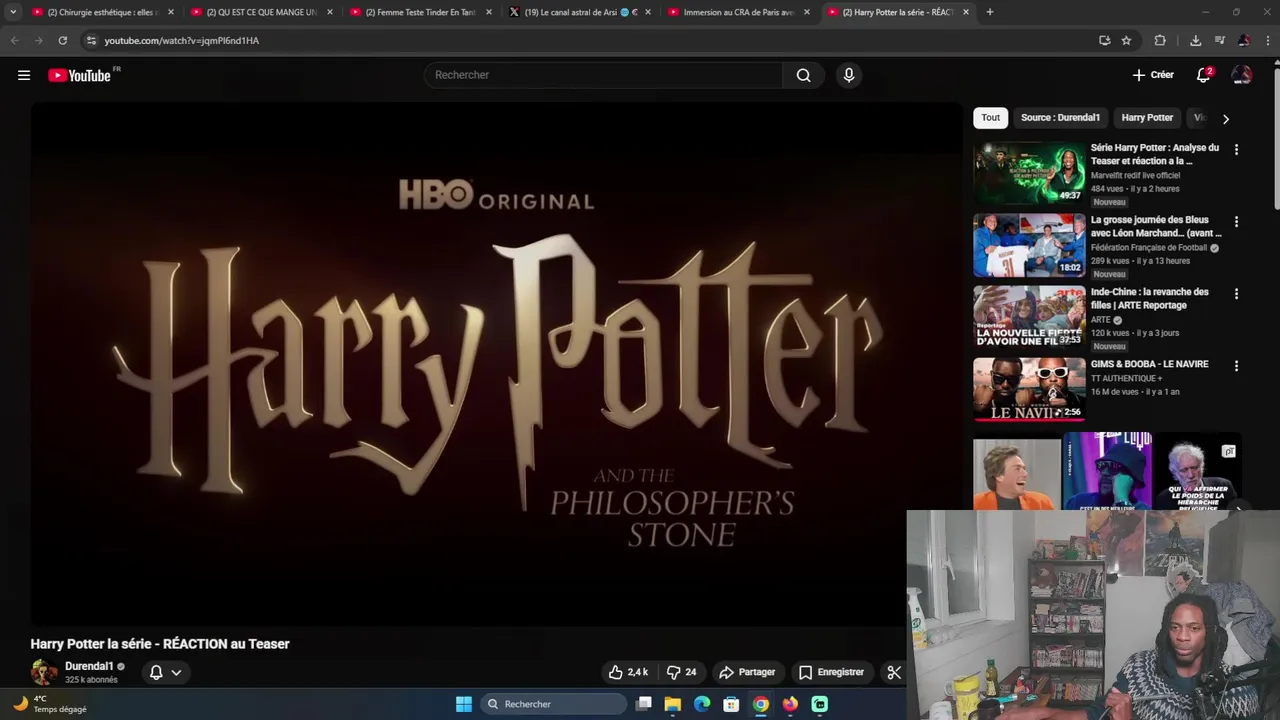The height and width of the screenshot is (720, 1280).
Task: Close the Harry Potter la série tab
Action: (x=966, y=12)
